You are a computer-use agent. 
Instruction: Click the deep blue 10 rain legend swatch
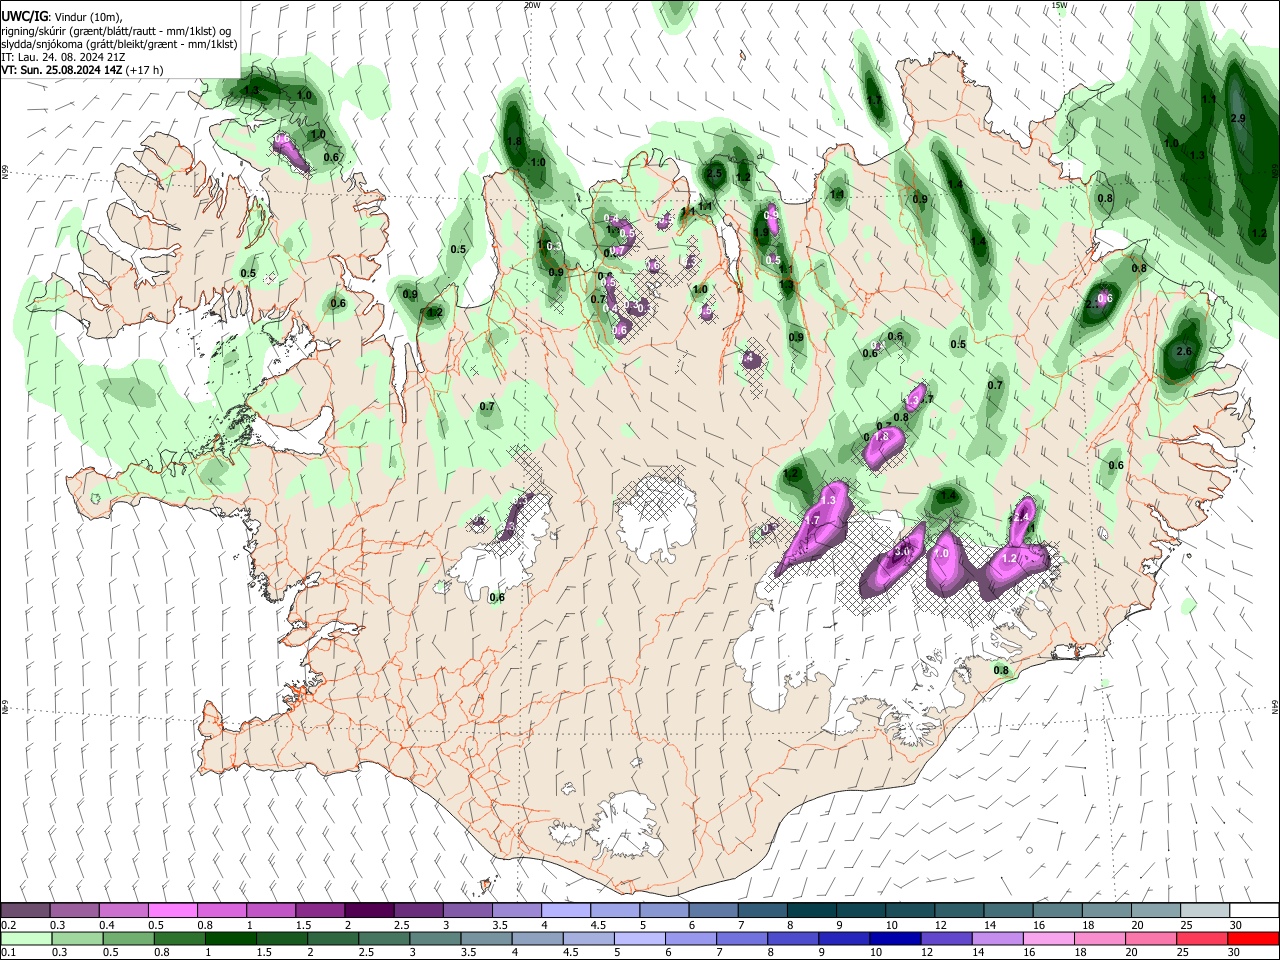tap(894, 939)
